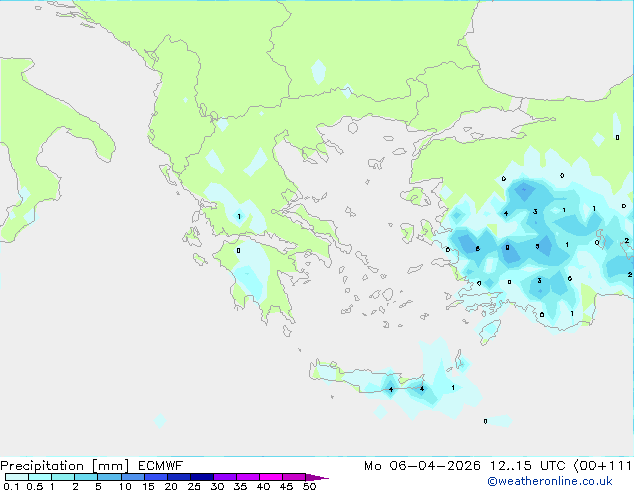Pick the 1–2 mm legend color swatch
Image resolution: width=634 pixels, height=490 pixels.
(63, 477)
